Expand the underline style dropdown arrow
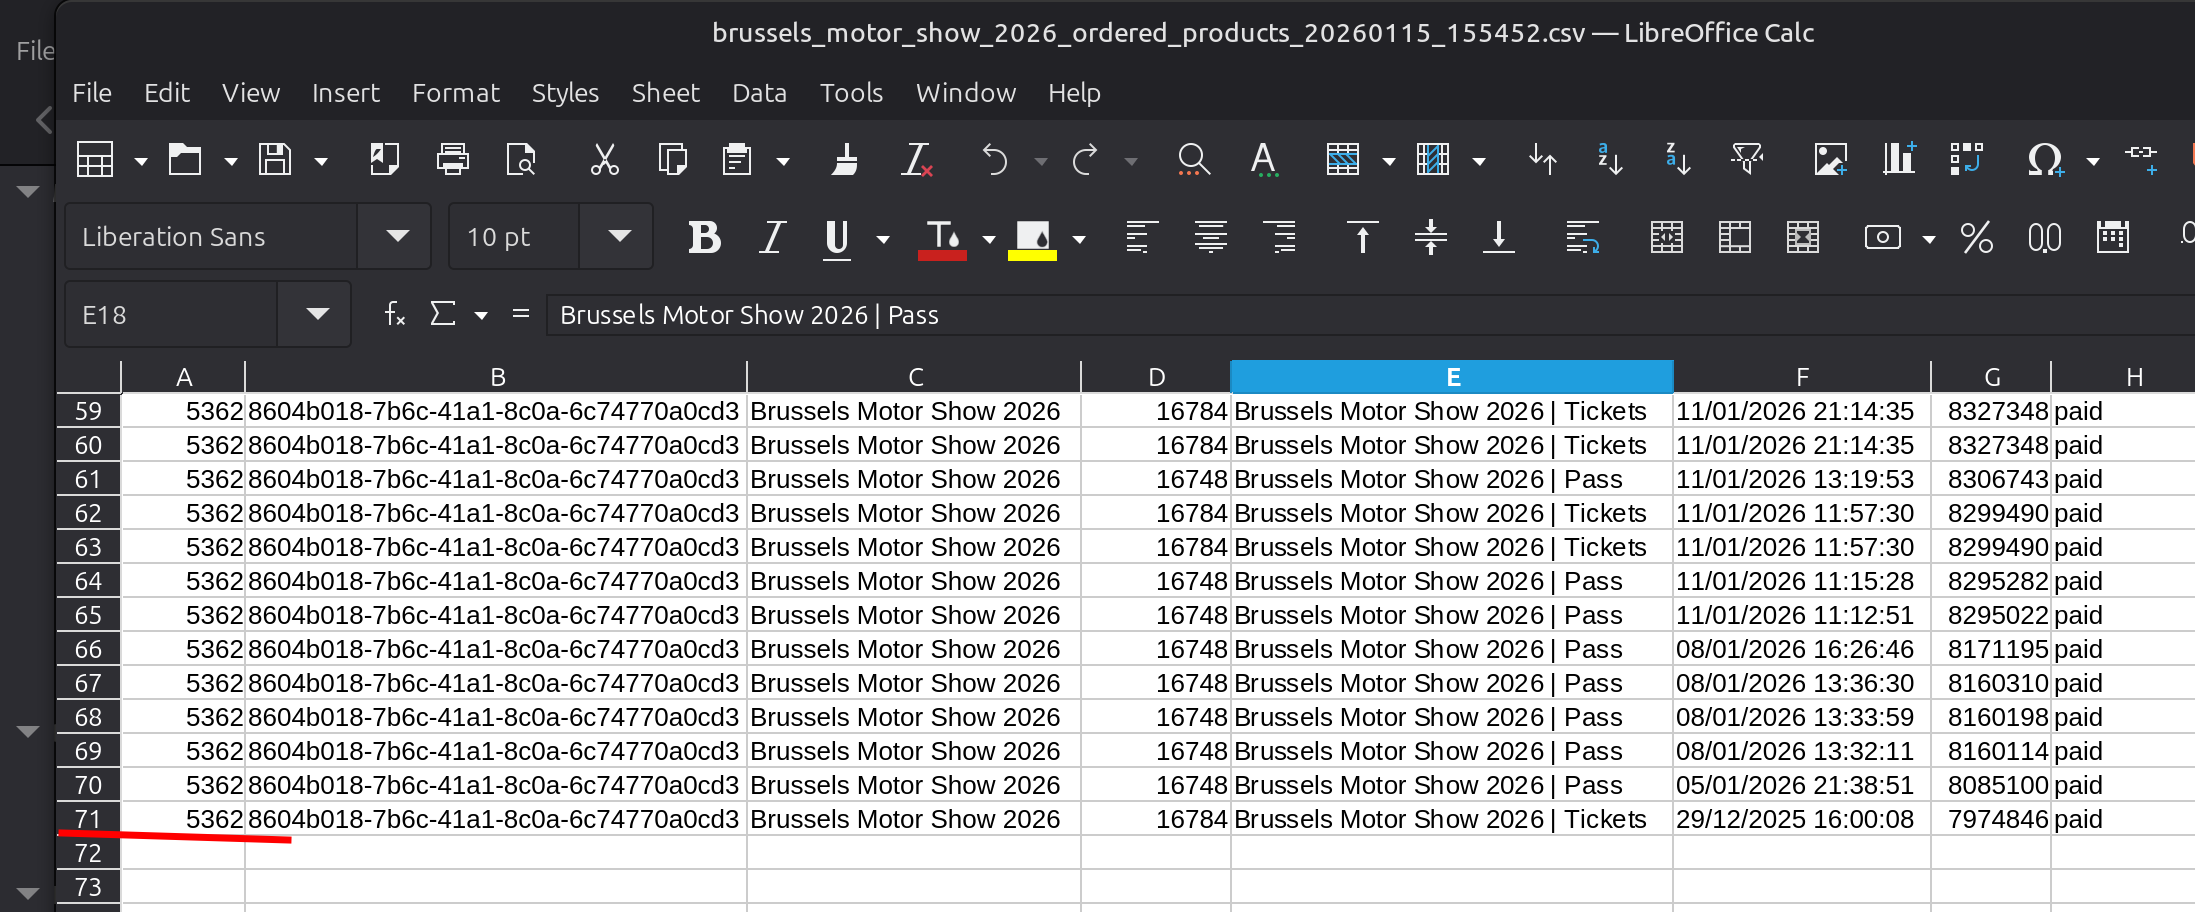Viewport: 2195px width, 912px height. point(883,239)
